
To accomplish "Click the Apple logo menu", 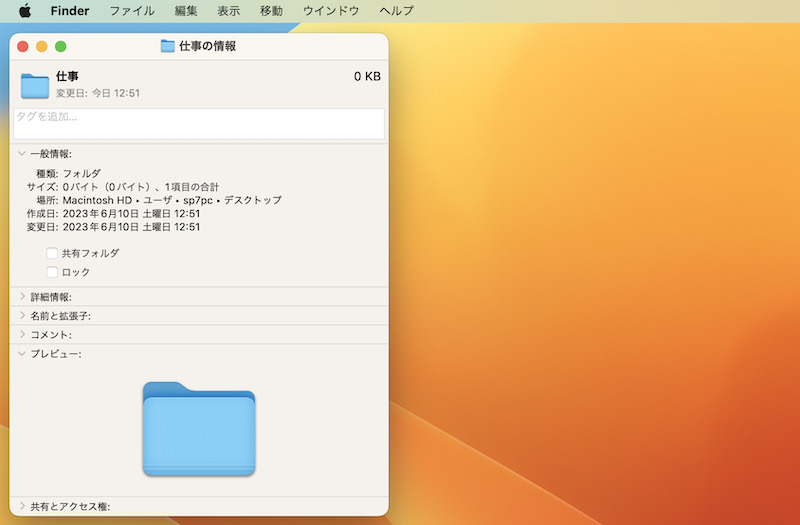I will click(x=25, y=11).
